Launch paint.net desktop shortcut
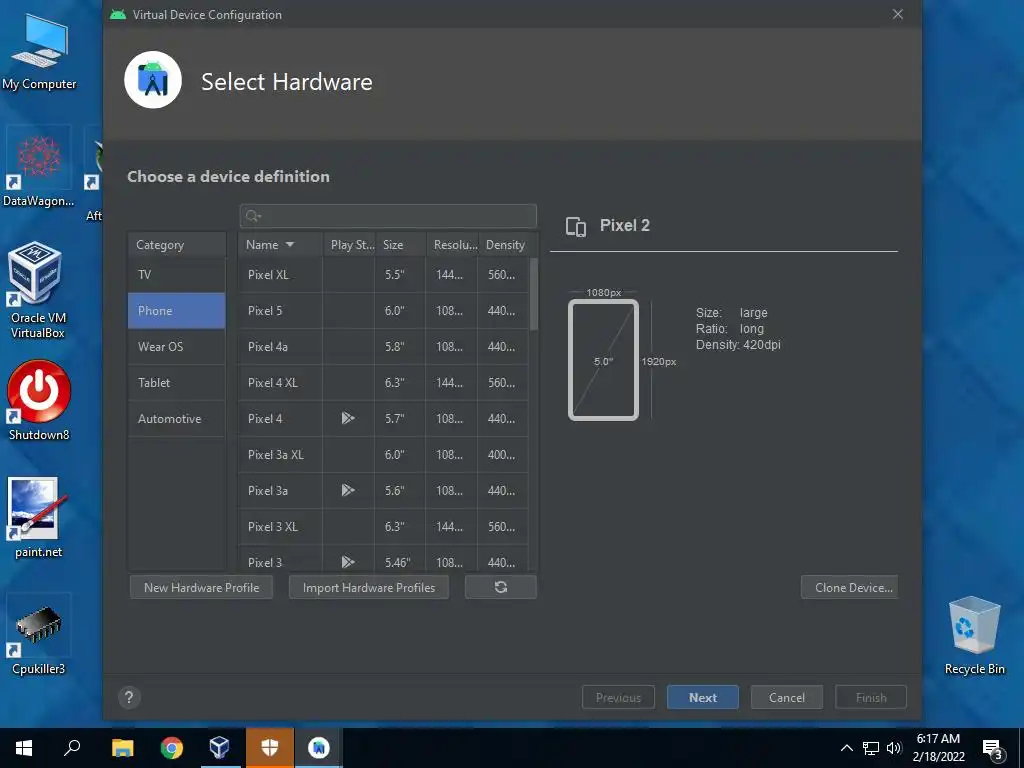This screenshot has height=768, width=1024. click(x=38, y=517)
